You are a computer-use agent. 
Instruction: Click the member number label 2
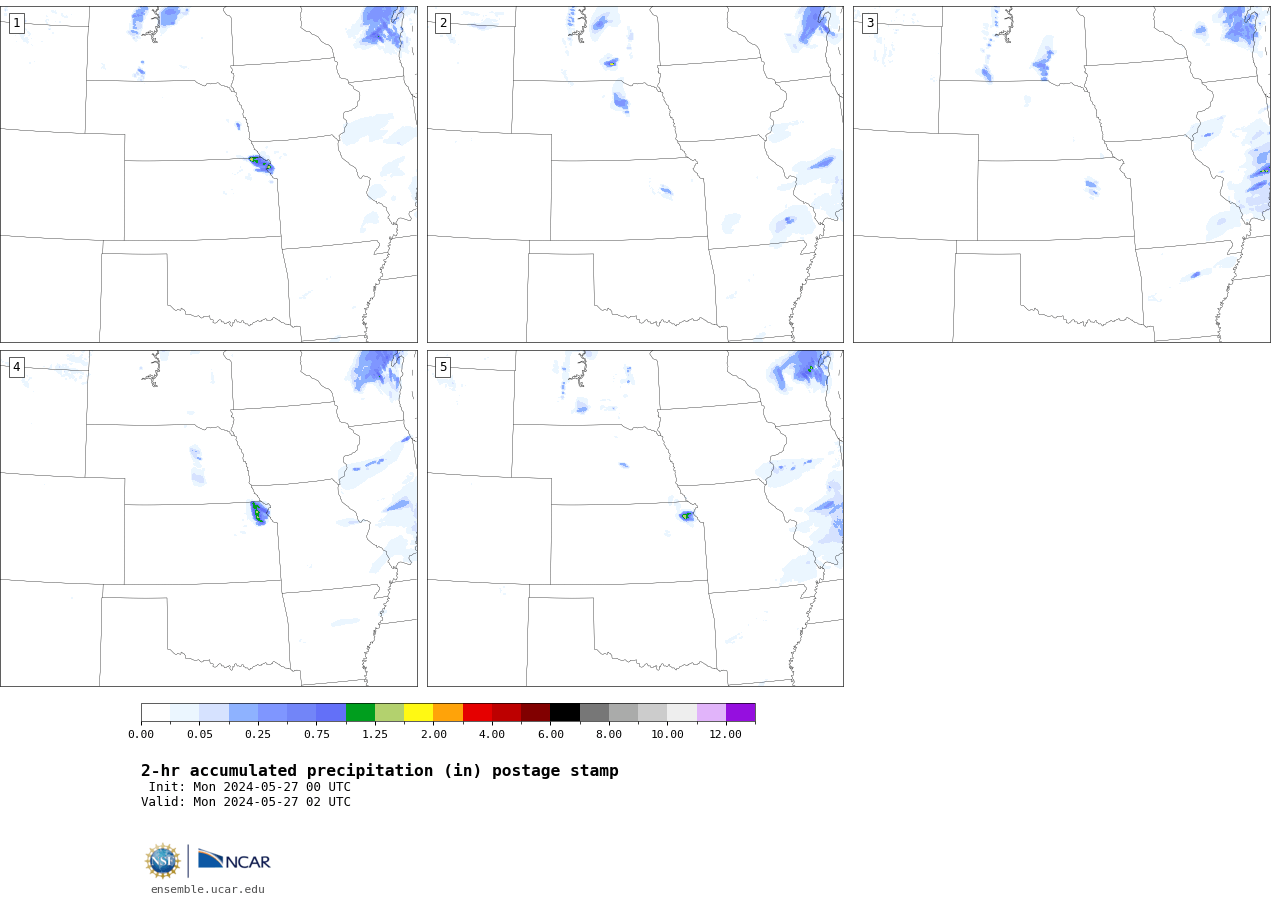443,23
